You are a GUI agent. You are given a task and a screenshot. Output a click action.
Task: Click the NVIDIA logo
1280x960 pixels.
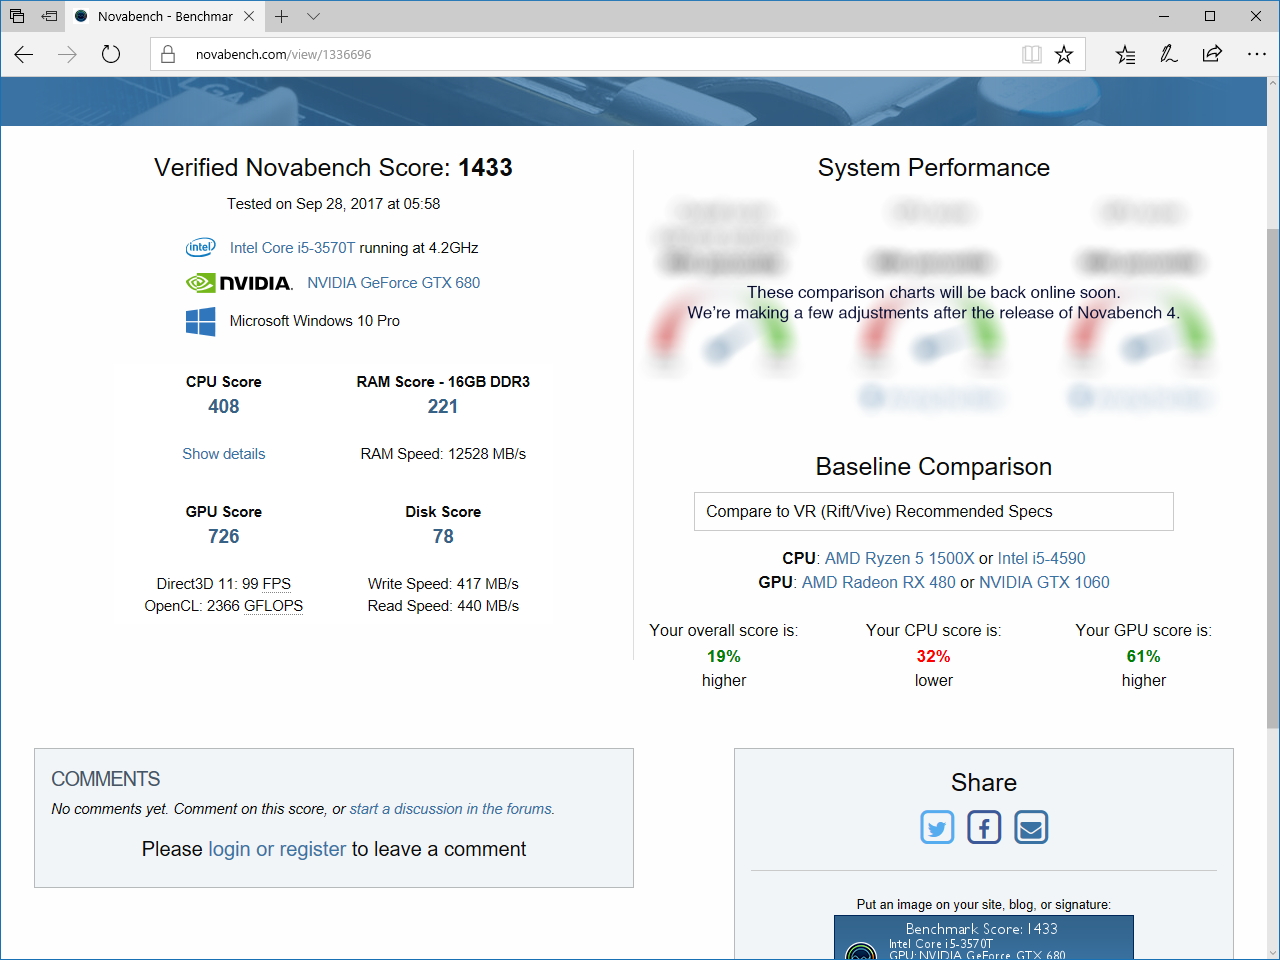point(239,283)
